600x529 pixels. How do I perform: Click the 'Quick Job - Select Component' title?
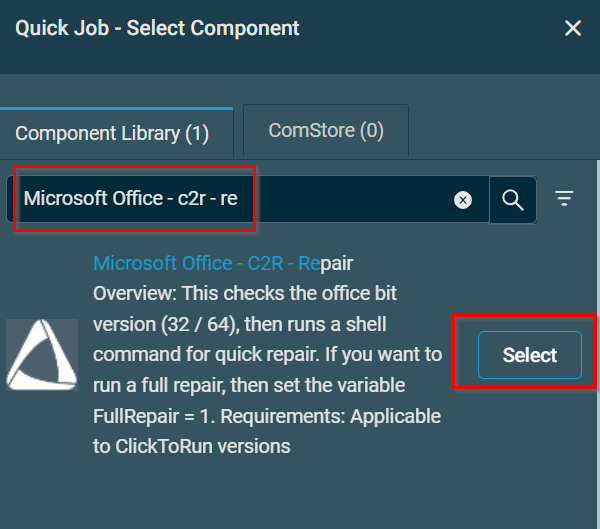click(x=157, y=28)
